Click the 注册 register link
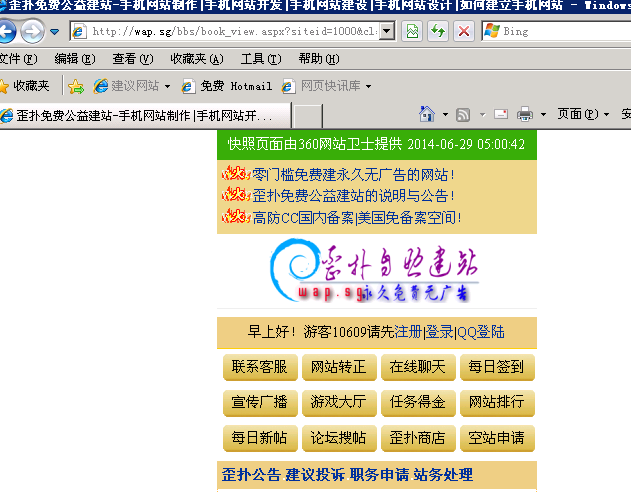The image size is (631, 492). click(408, 332)
